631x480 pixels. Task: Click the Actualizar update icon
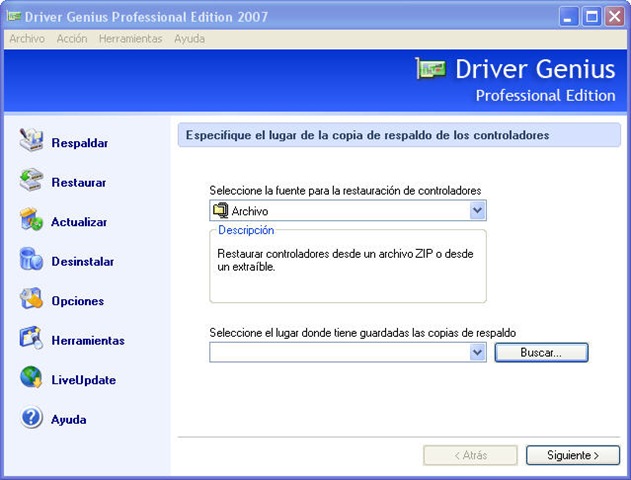[31, 219]
